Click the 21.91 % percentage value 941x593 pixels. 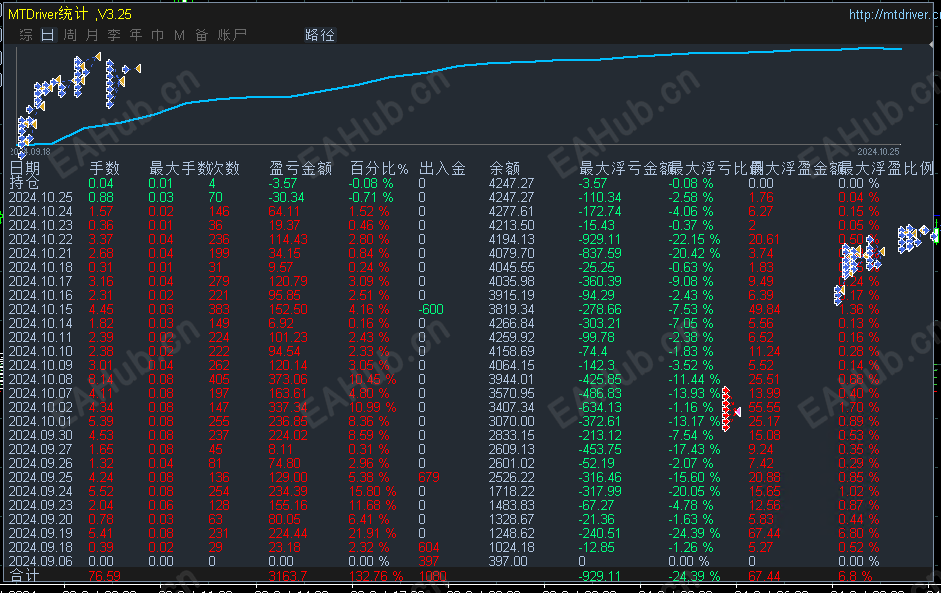[373, 533]
